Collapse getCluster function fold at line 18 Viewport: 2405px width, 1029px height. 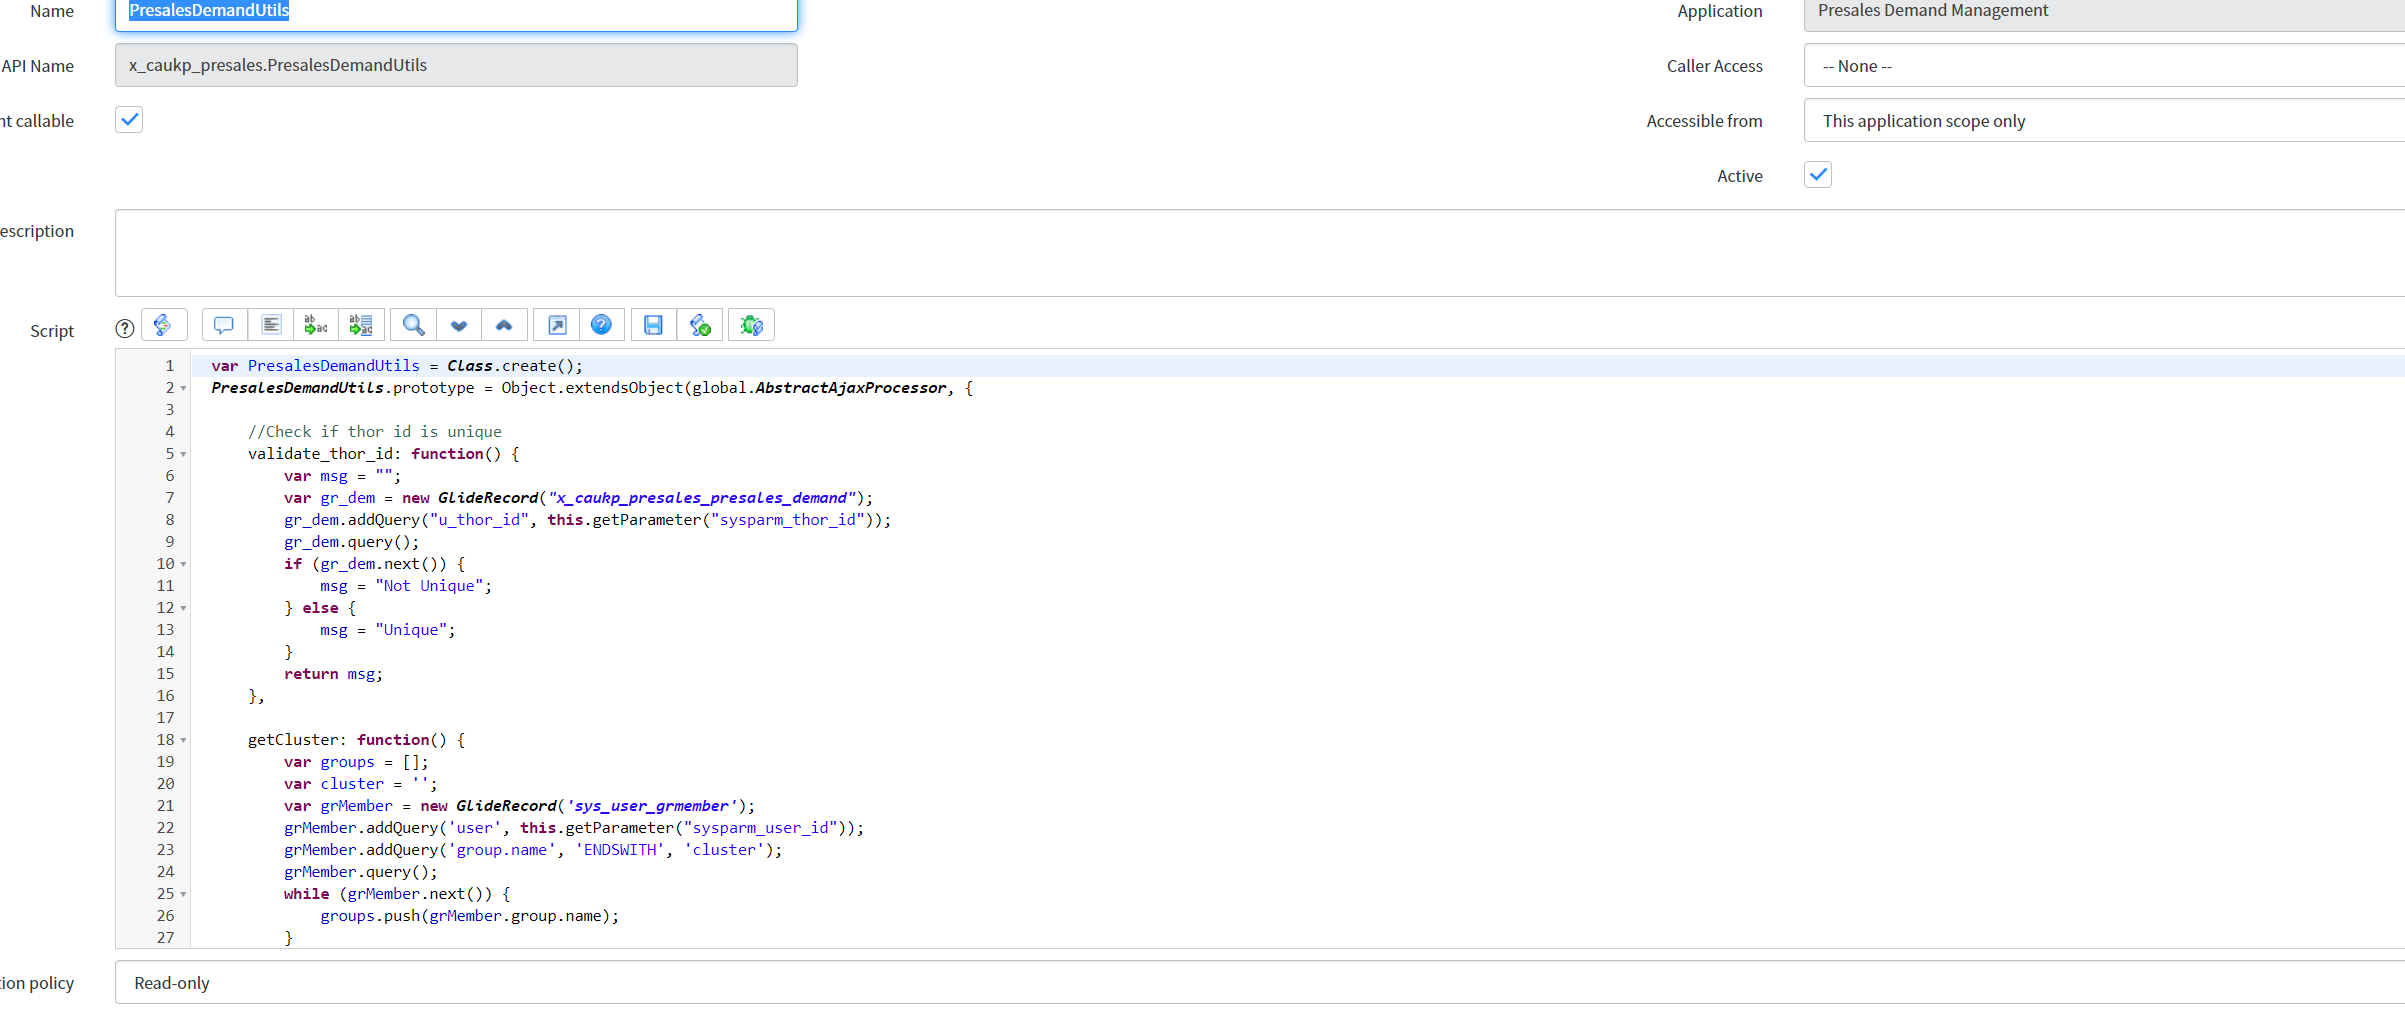click(x=183, y=740)
